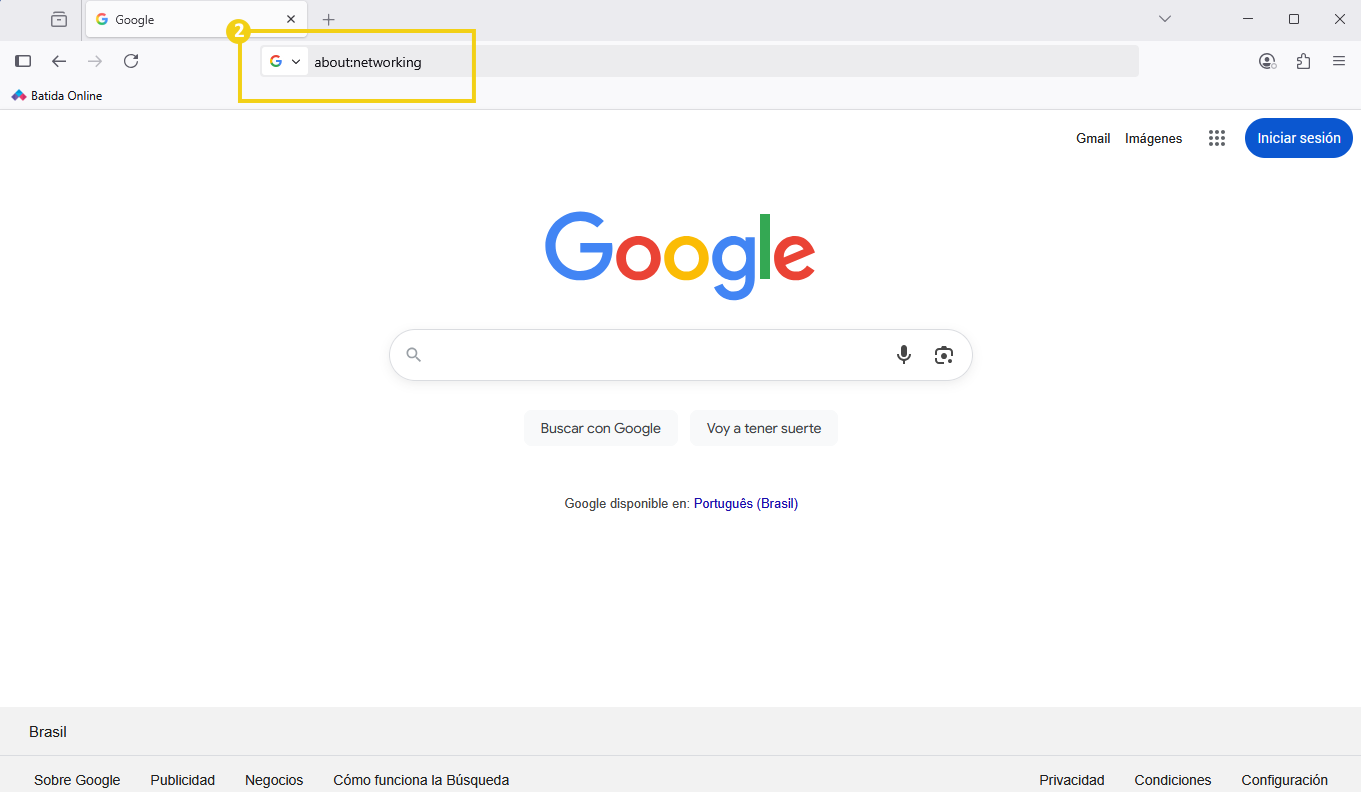Image resolution: width=1361 pixels, height=792 pixels.
Task: Open the Gmail link
Action: click(1093, 138)
